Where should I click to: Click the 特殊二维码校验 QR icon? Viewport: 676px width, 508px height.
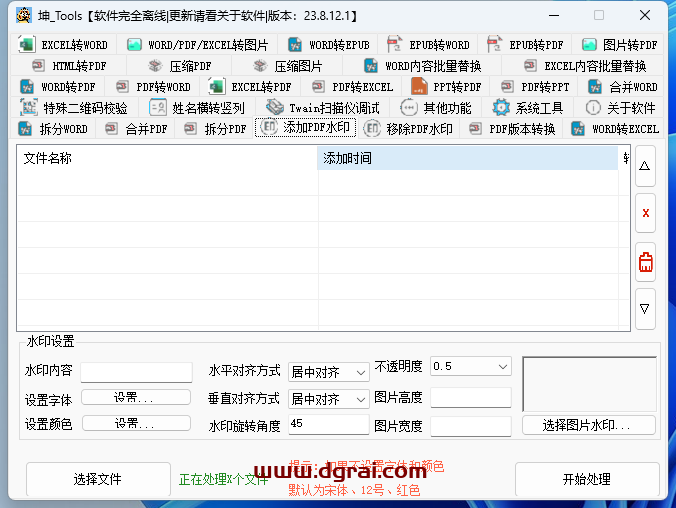[29, 107]
